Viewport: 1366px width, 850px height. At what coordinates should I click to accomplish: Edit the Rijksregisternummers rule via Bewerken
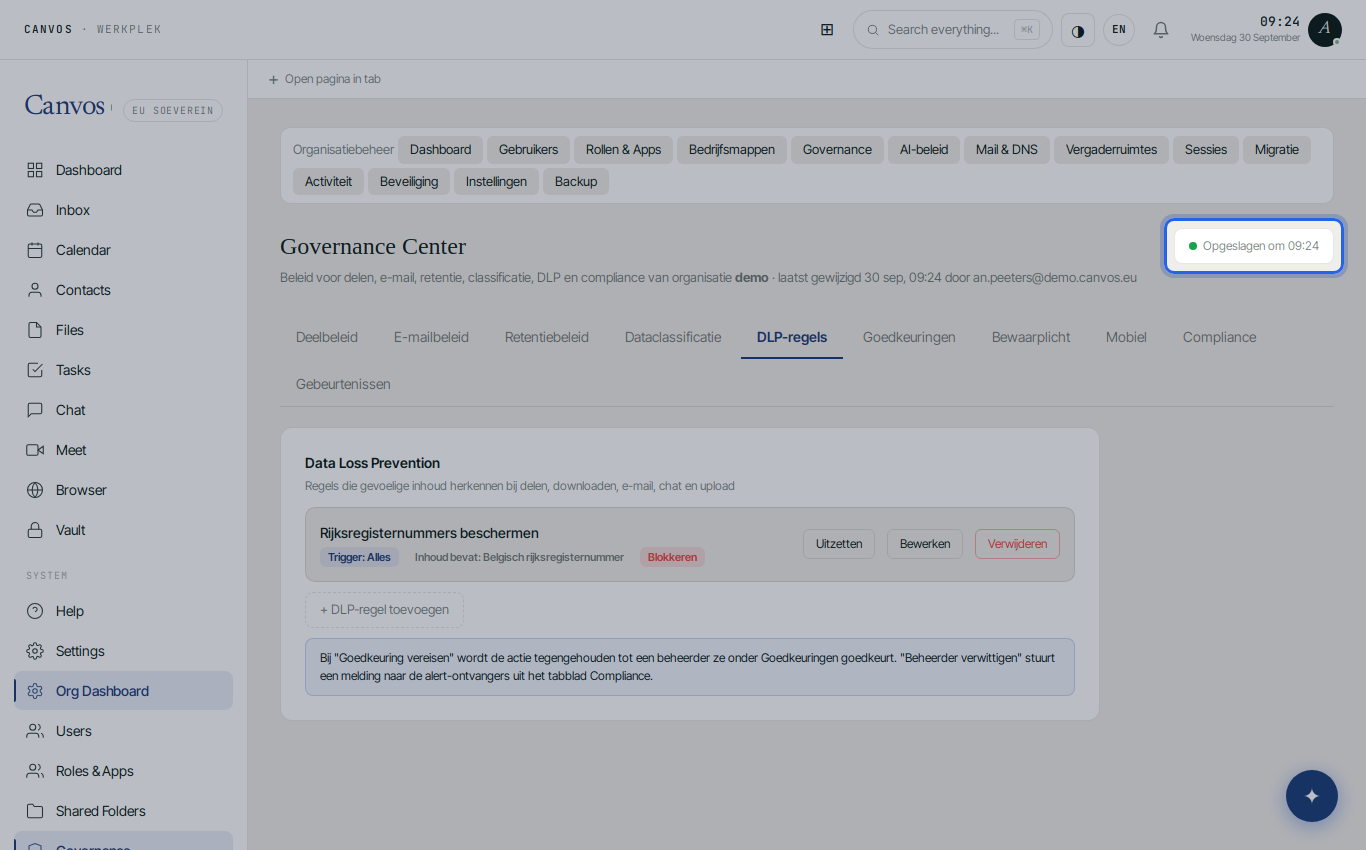click(x=925, y=544)
